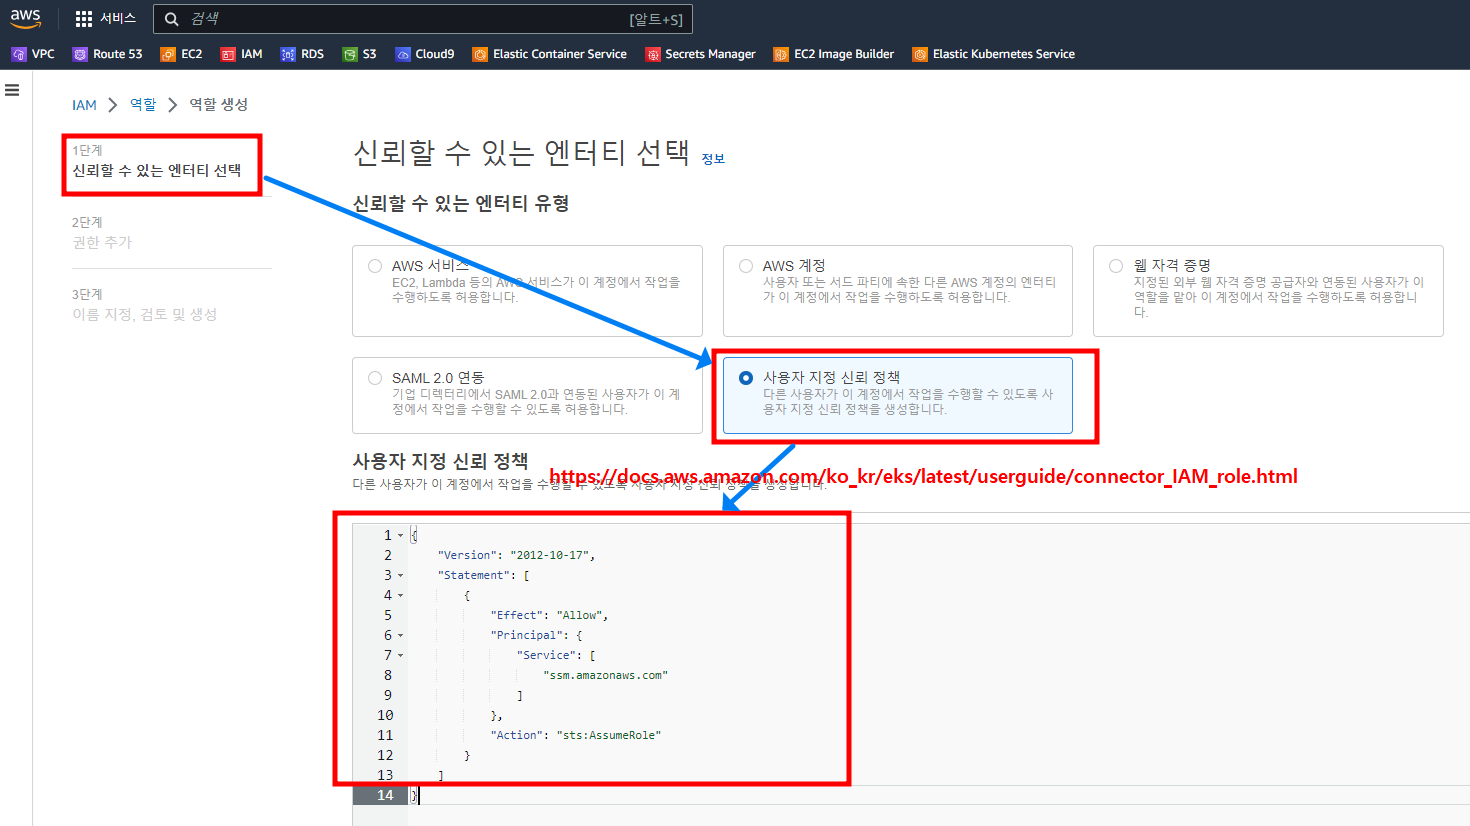This screenshot has width=1470, height=826.
Task: Click line number 14 in editor gutter
Action: pos(385,795)
